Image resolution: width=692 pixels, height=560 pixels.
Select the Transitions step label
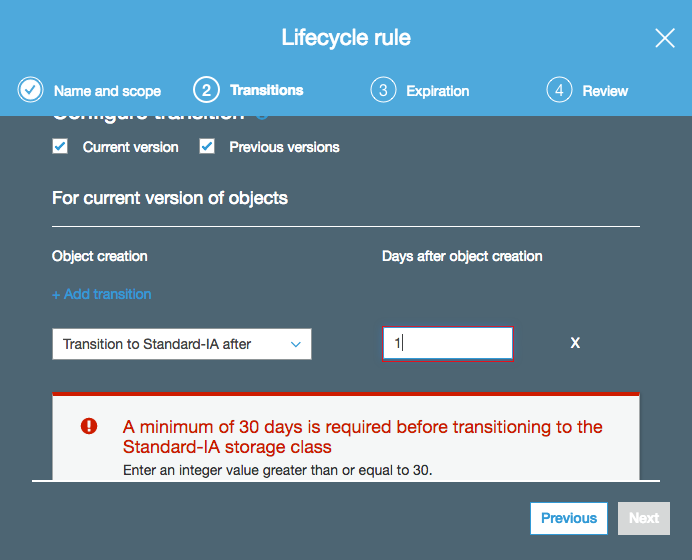(267, 90)
